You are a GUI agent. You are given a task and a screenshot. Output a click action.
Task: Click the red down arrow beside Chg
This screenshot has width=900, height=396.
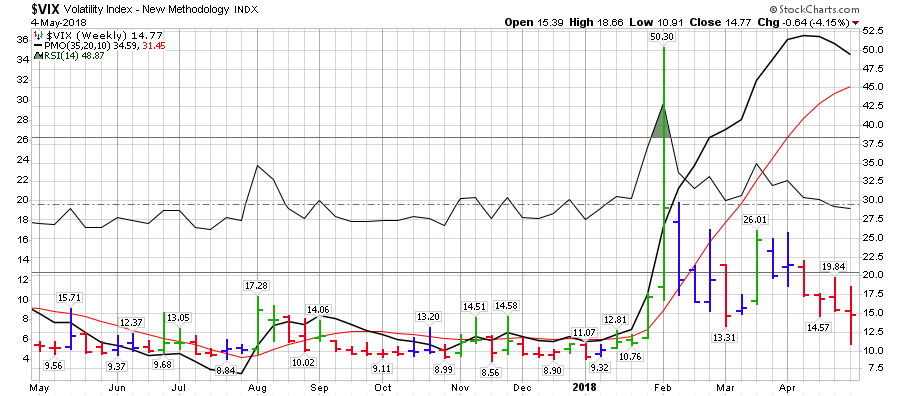(x=856, y=22)
